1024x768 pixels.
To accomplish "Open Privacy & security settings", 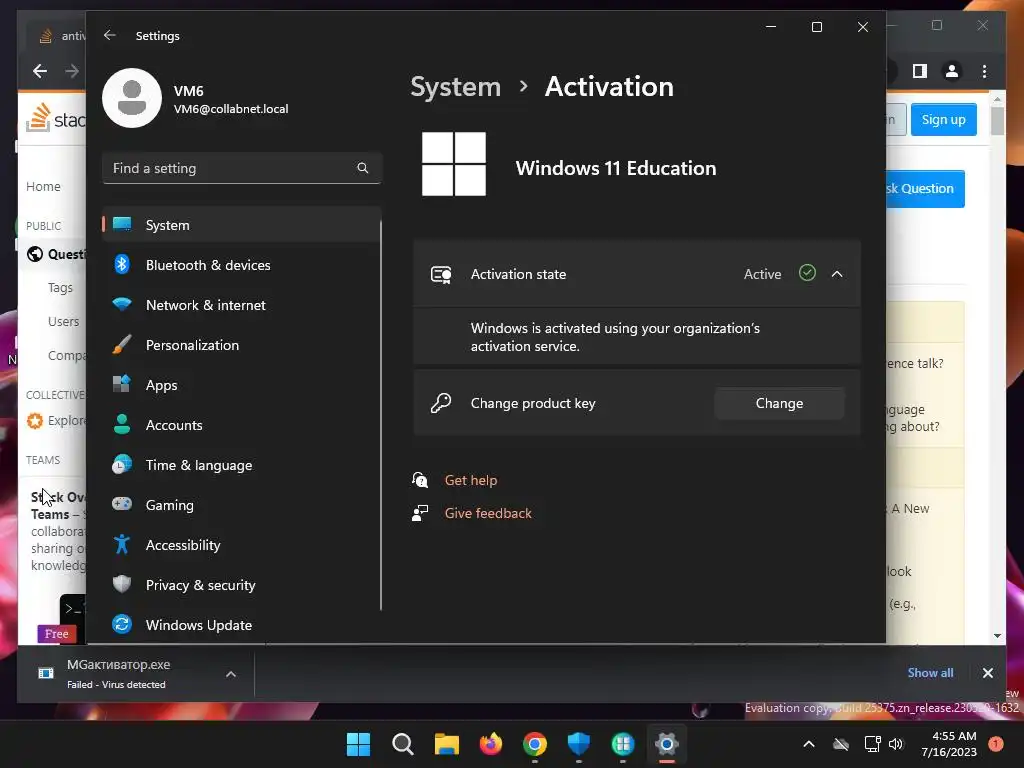I will tap(241, 585).
